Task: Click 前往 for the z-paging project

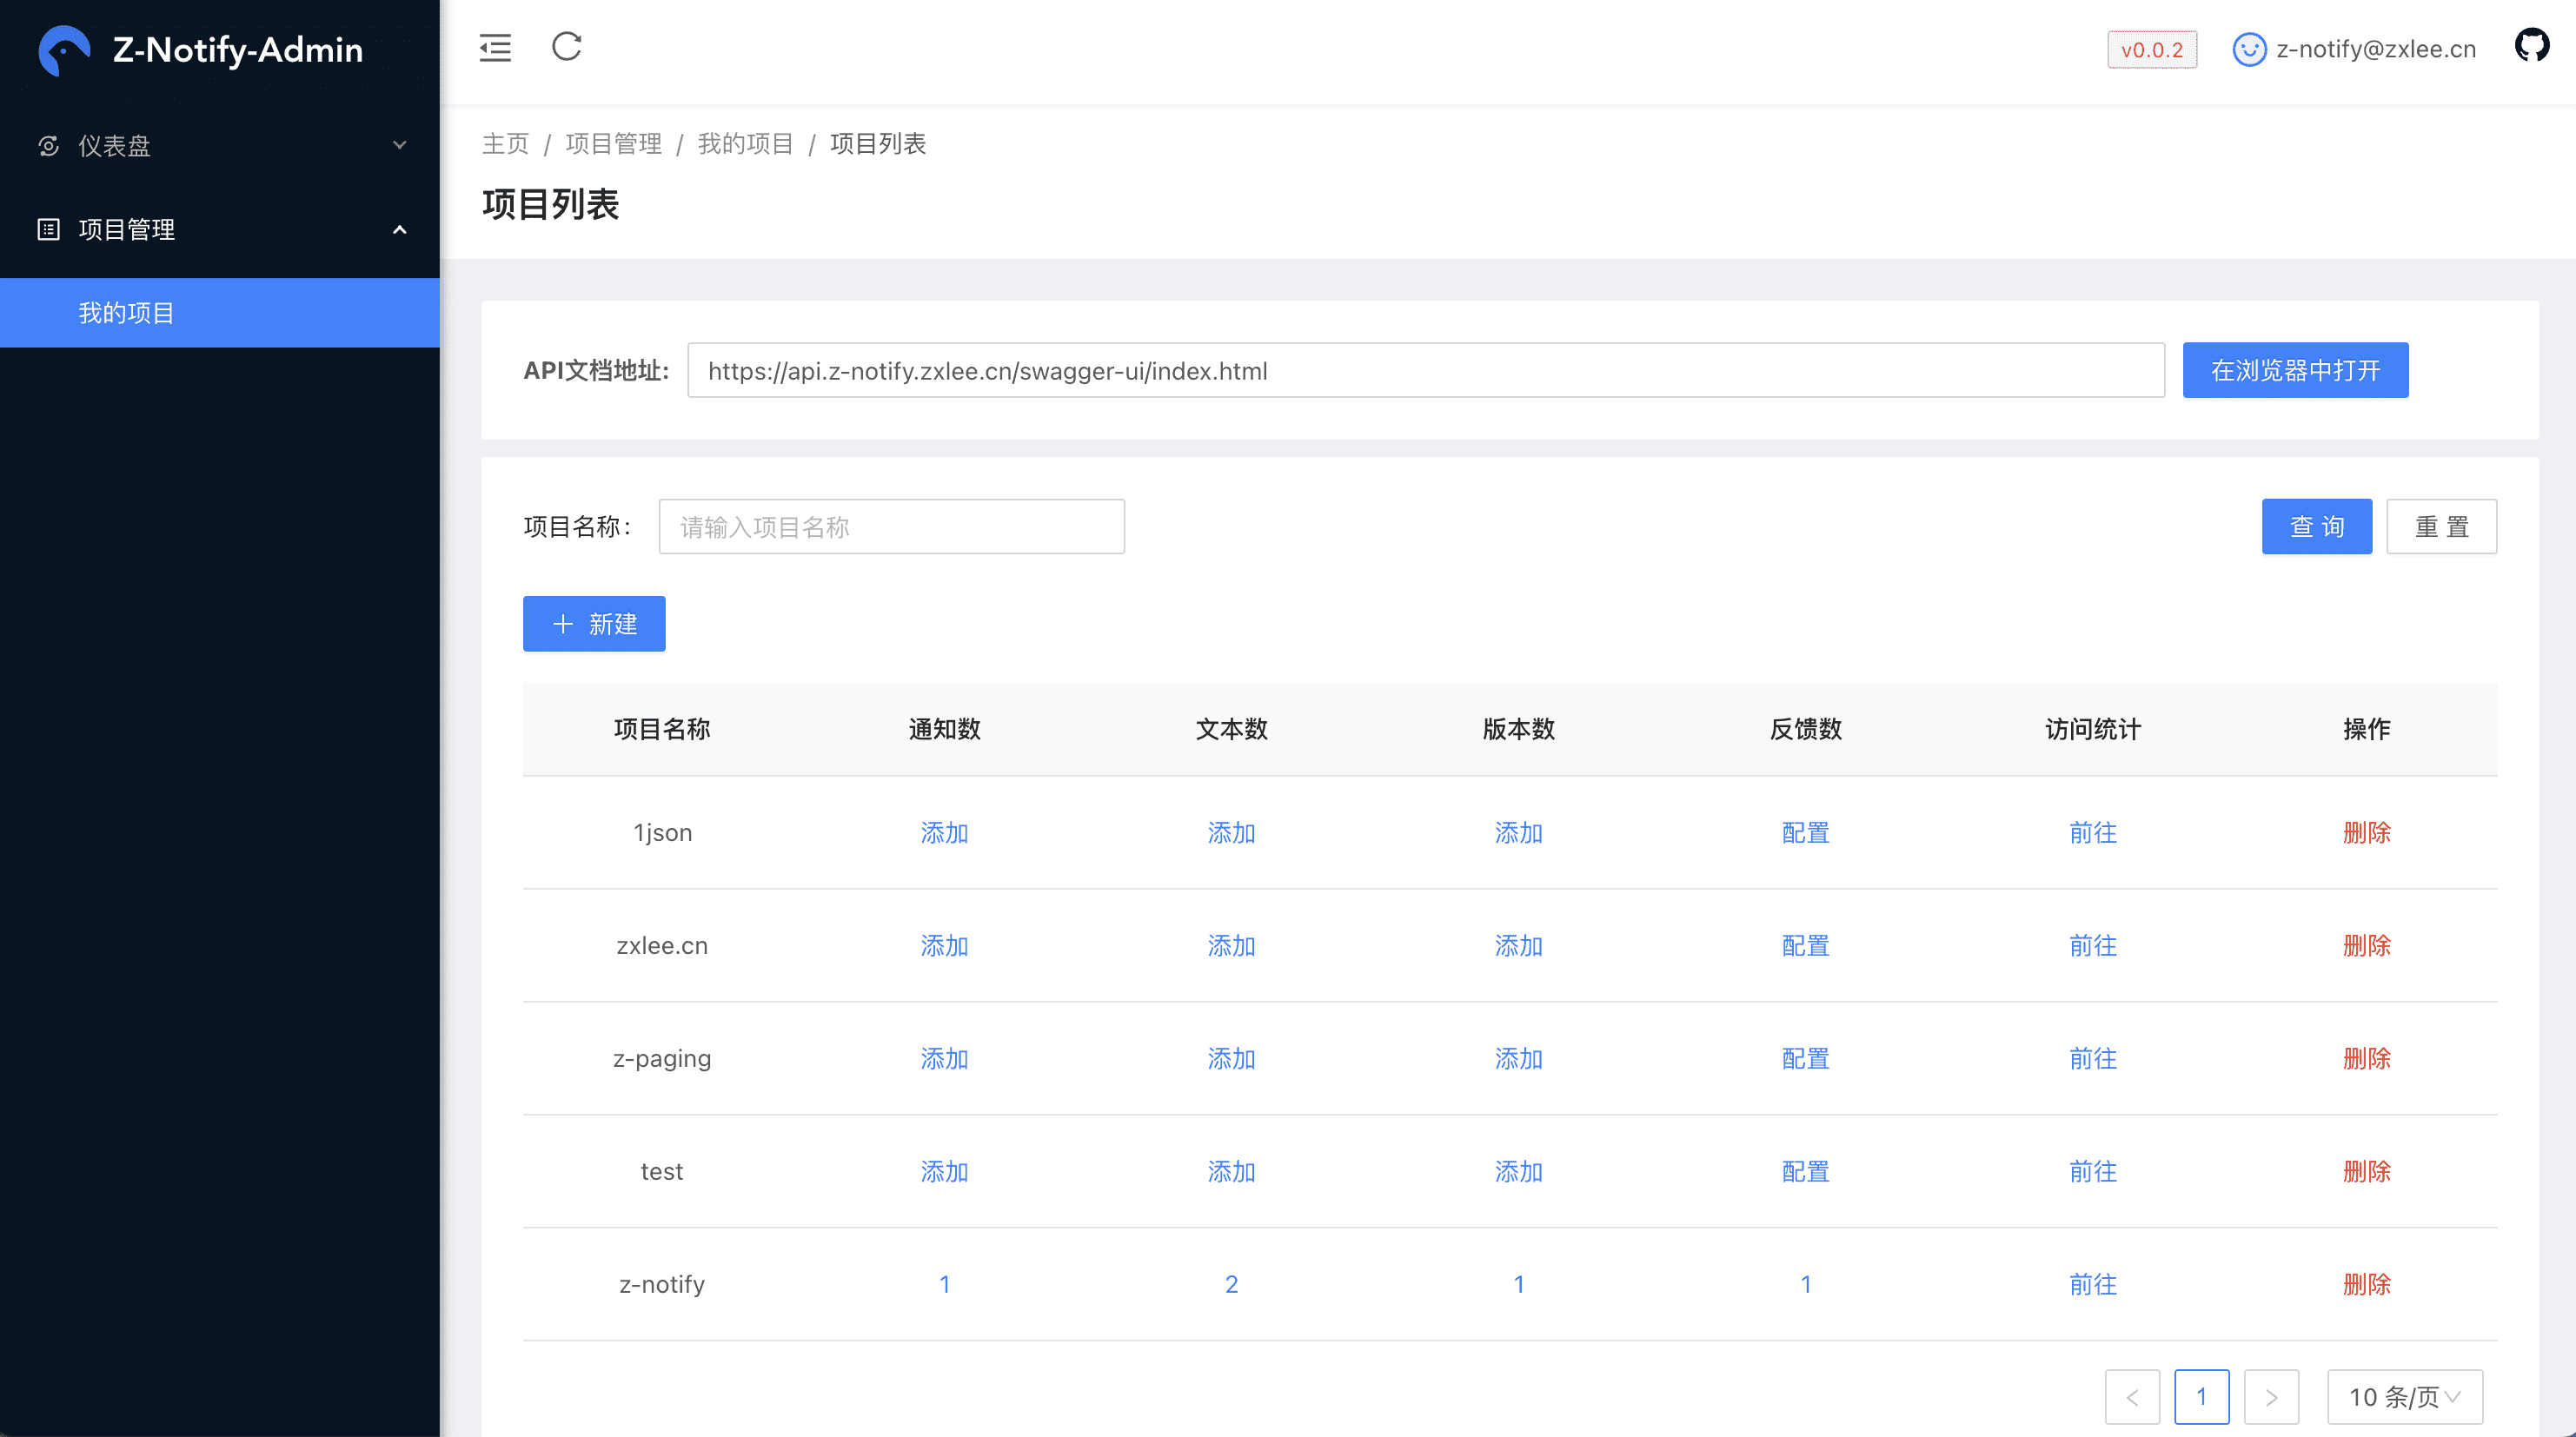Action: [x=2093, y=1059]
